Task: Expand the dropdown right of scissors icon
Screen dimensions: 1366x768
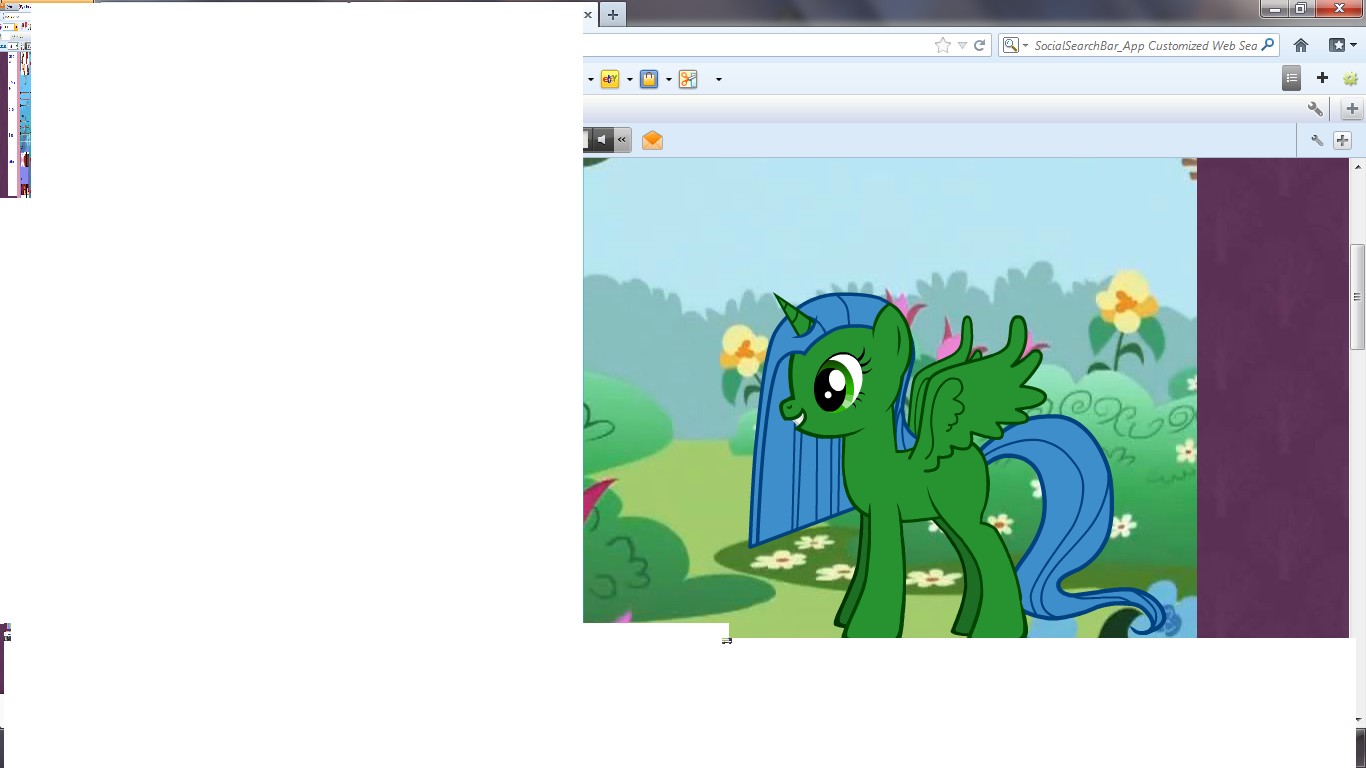Action: [718, 79]
